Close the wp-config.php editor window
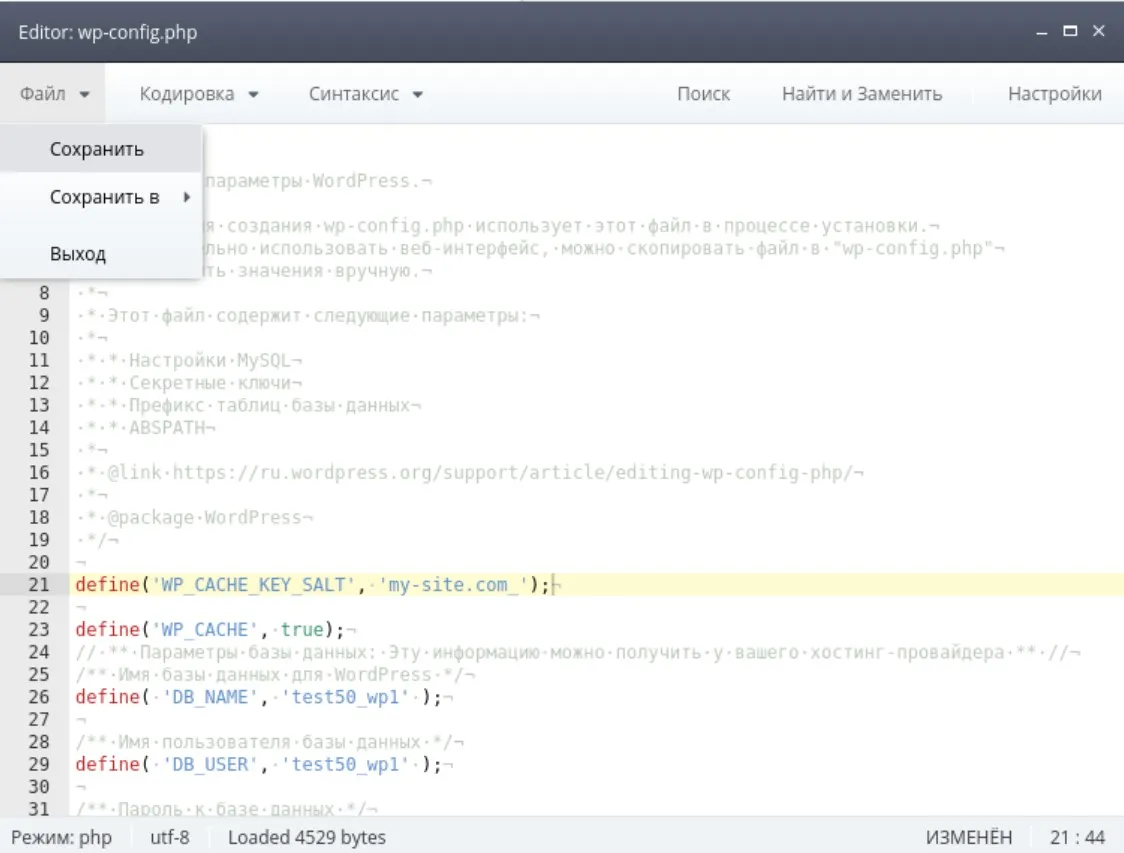The image size is (1124, 853). (1098, 31)
